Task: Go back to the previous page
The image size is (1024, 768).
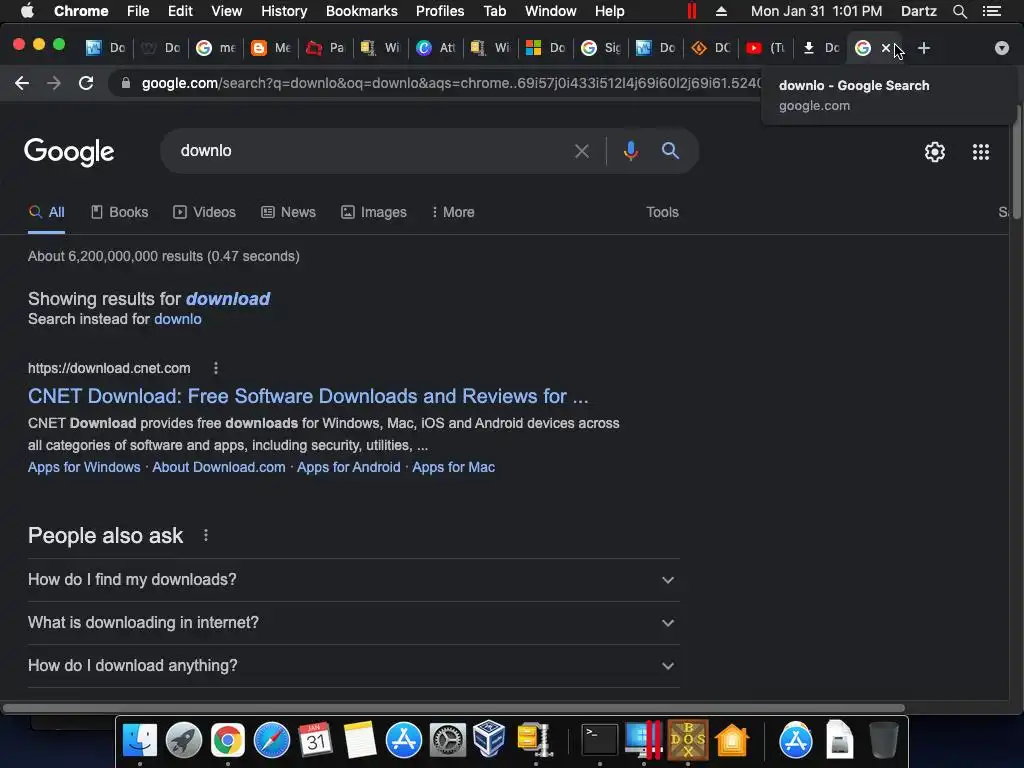Action: tap(22, 83)
